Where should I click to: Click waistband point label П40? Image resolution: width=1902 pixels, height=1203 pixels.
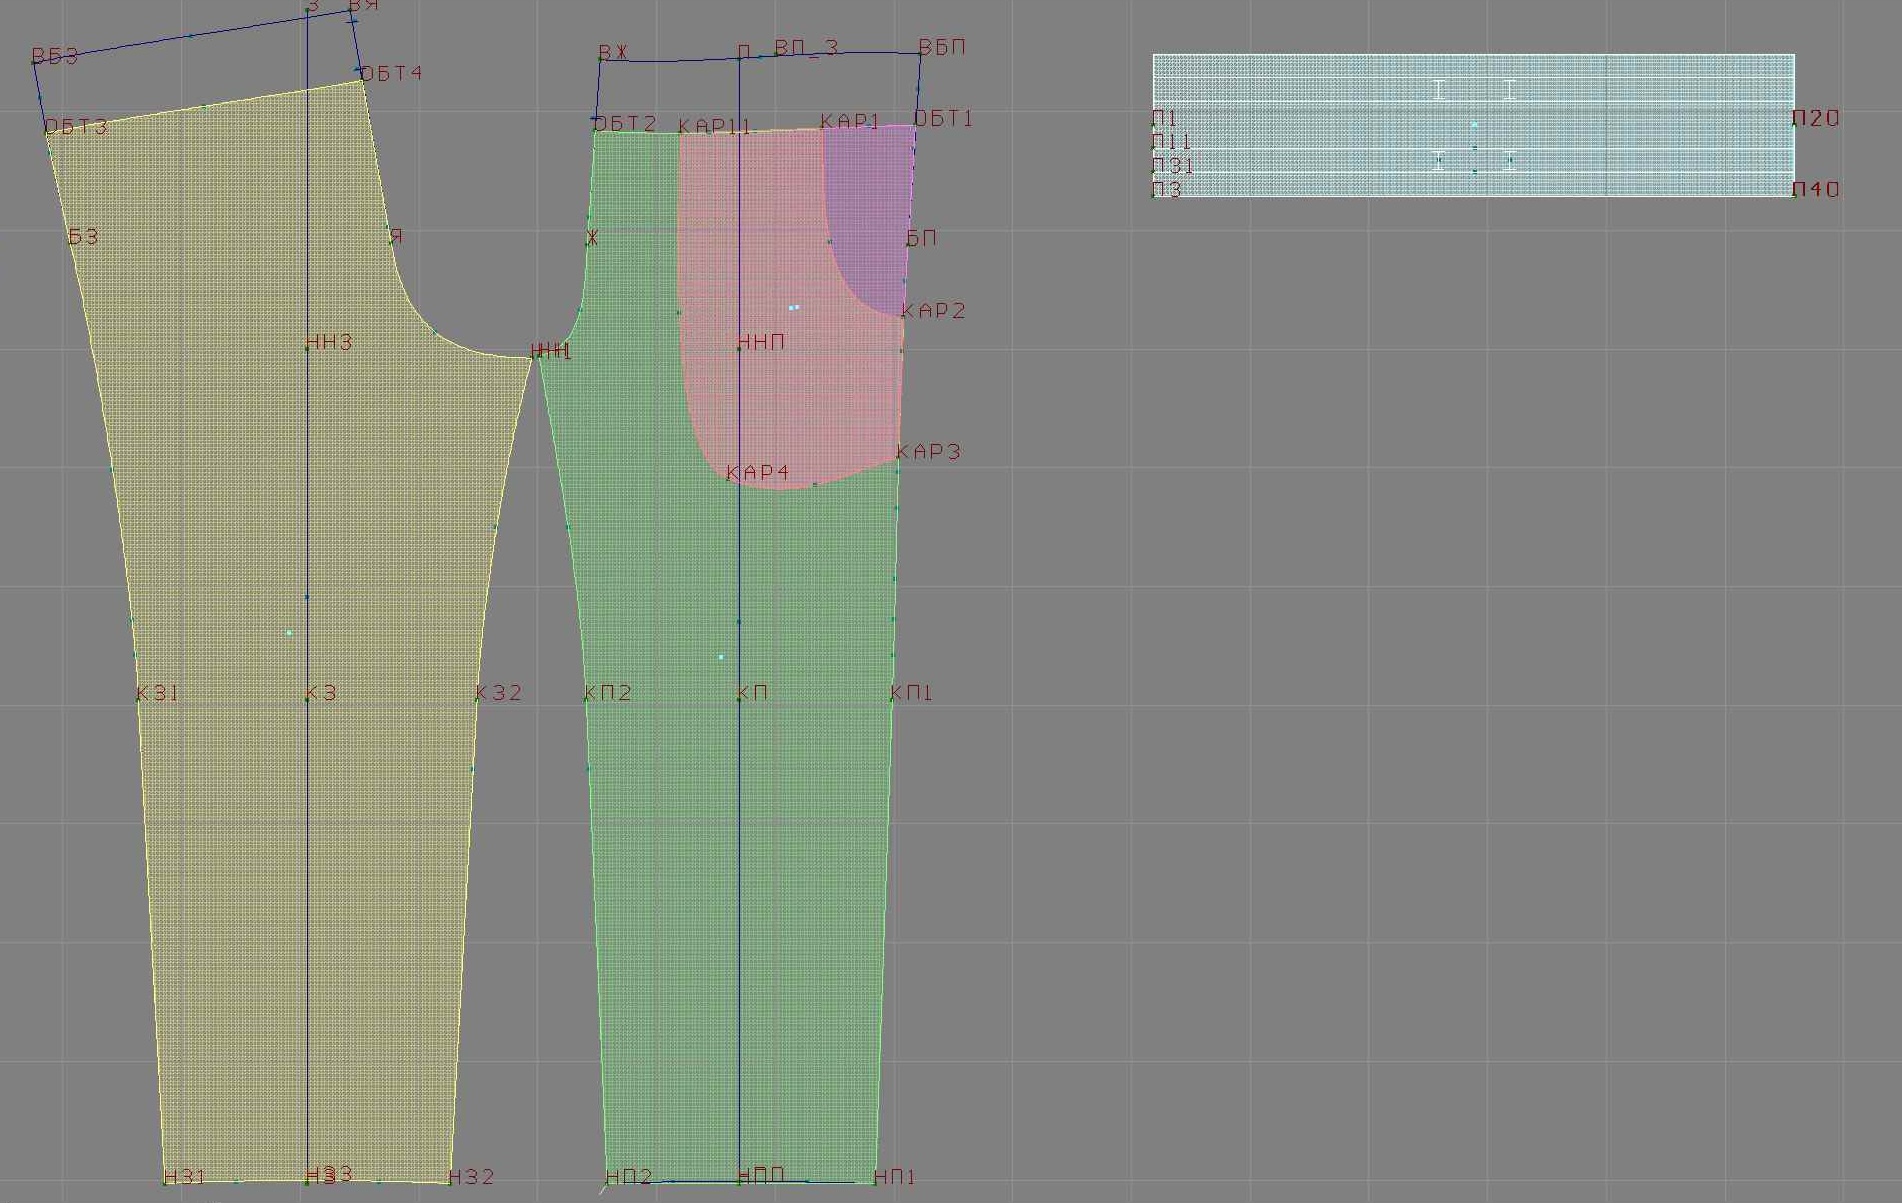1815,189
